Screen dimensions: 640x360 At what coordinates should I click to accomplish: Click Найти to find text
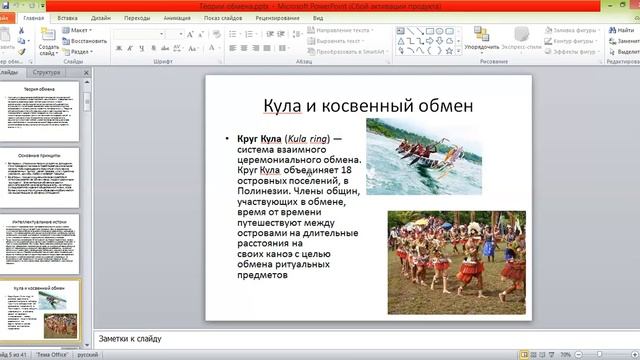pos(622,30)
